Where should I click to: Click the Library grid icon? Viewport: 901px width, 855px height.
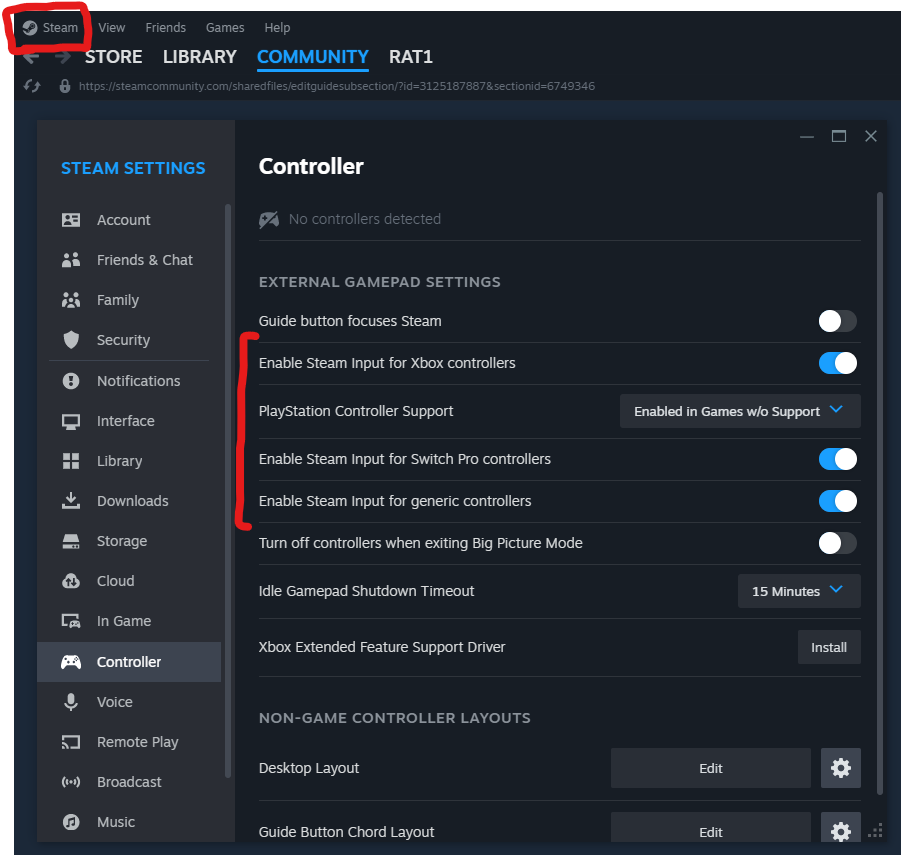[x=71, y=461]
